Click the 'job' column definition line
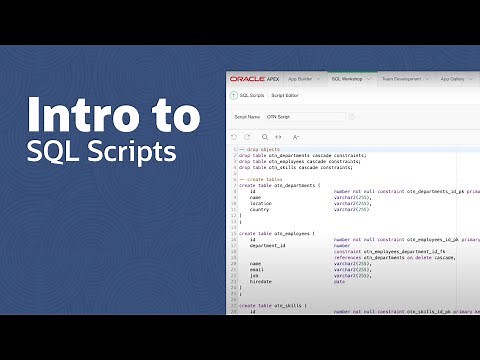The image size is (480, 360). pyautogui.click(x=311, y=275)
